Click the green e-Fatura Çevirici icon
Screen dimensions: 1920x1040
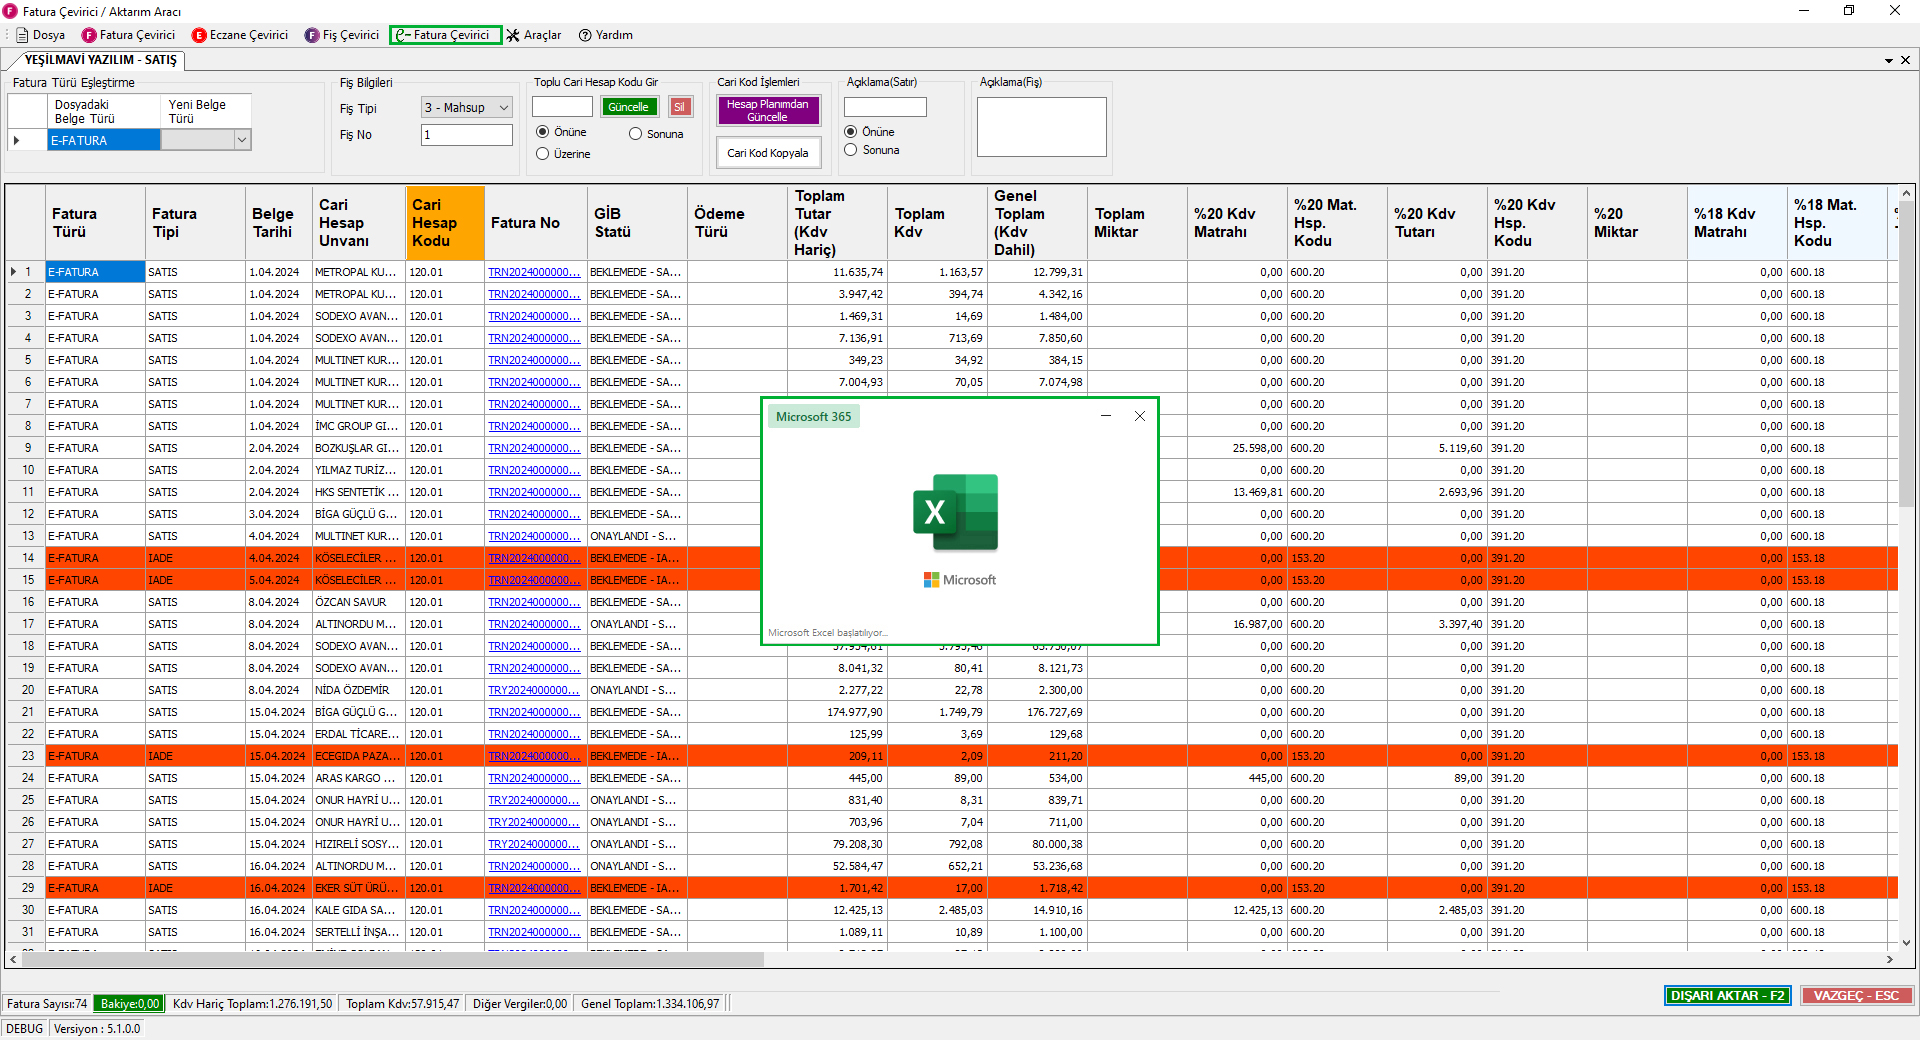[402, 35]
